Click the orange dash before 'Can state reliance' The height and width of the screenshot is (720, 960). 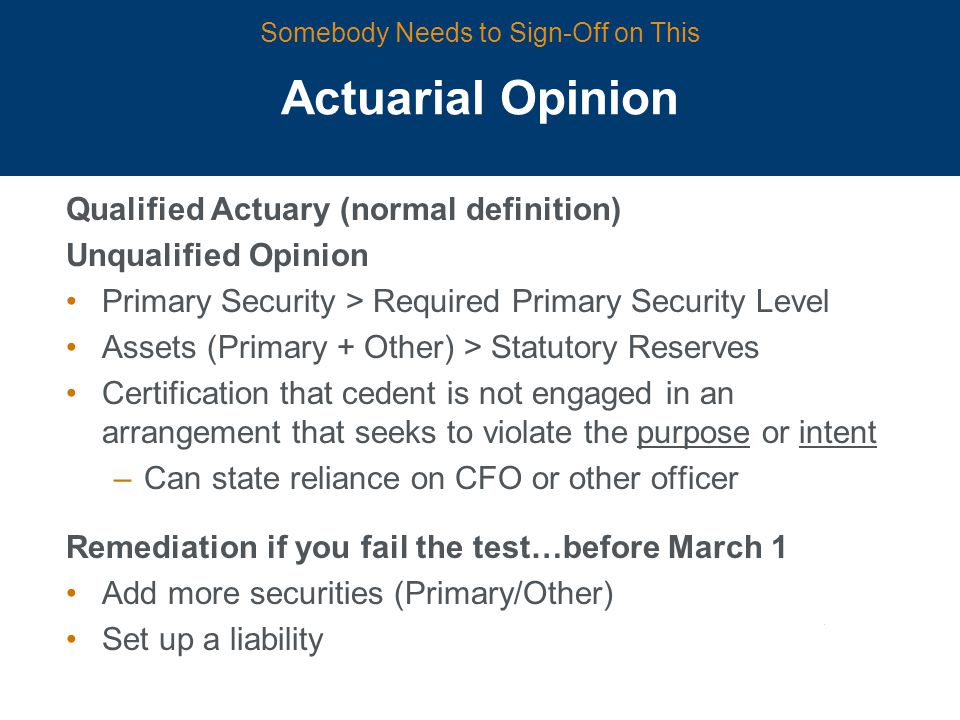[122, 480]
